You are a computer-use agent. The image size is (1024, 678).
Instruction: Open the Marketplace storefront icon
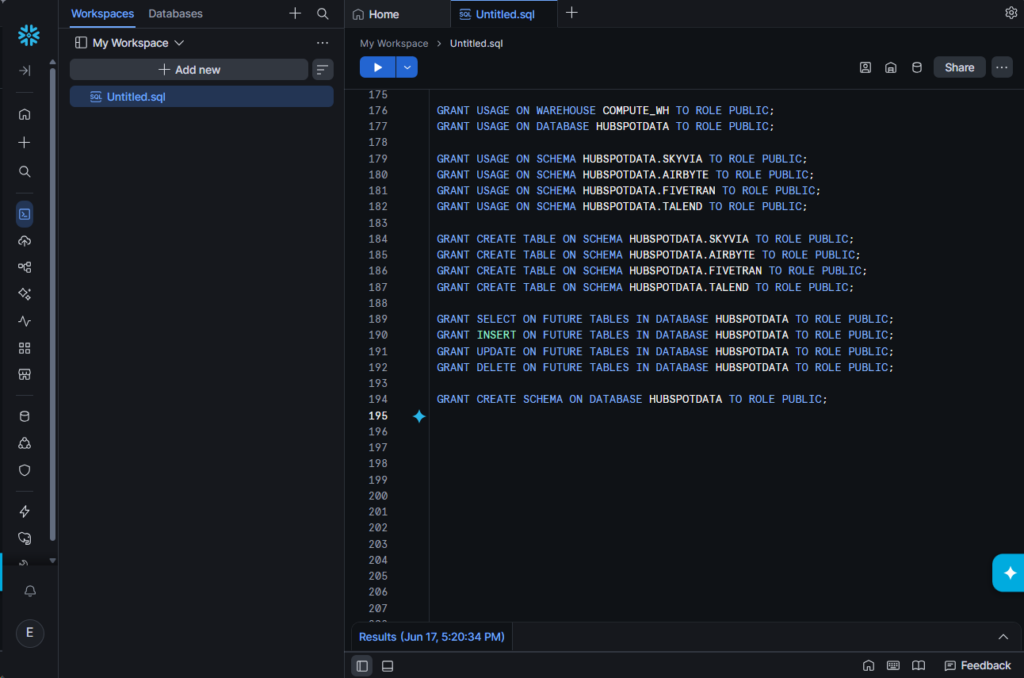pos(25,375)
